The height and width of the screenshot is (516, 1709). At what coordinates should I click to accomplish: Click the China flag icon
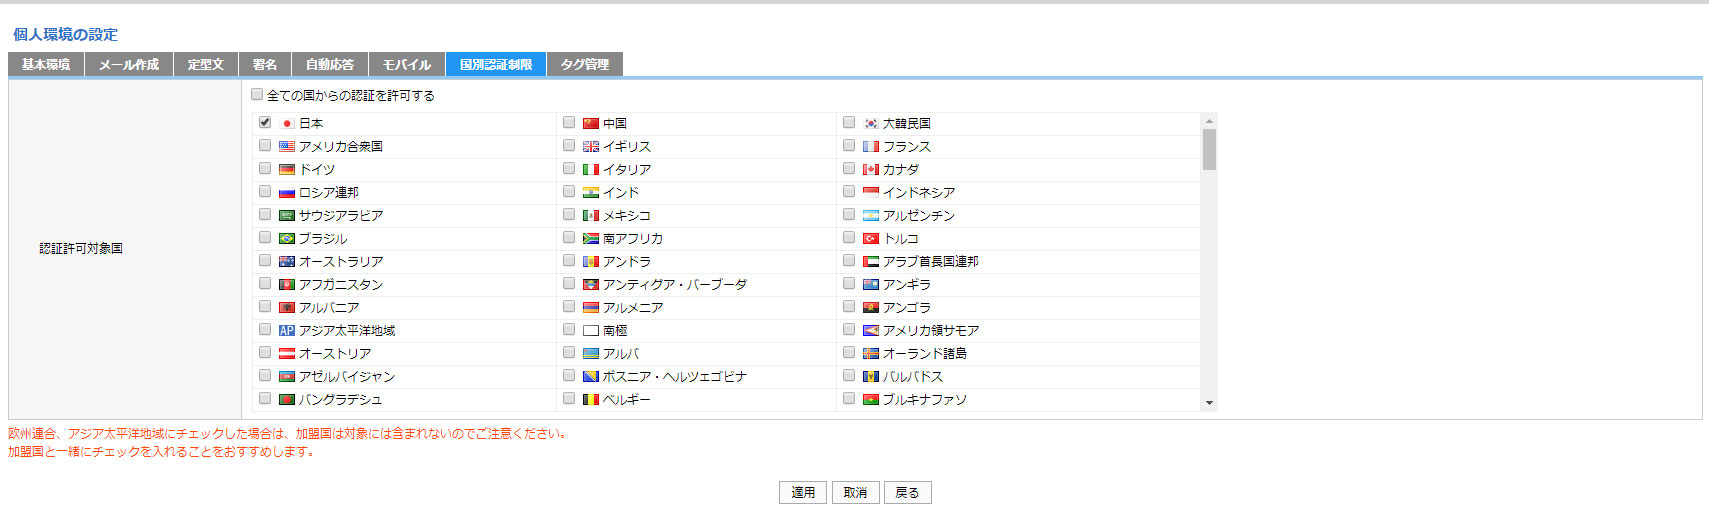tap(591, 123)
